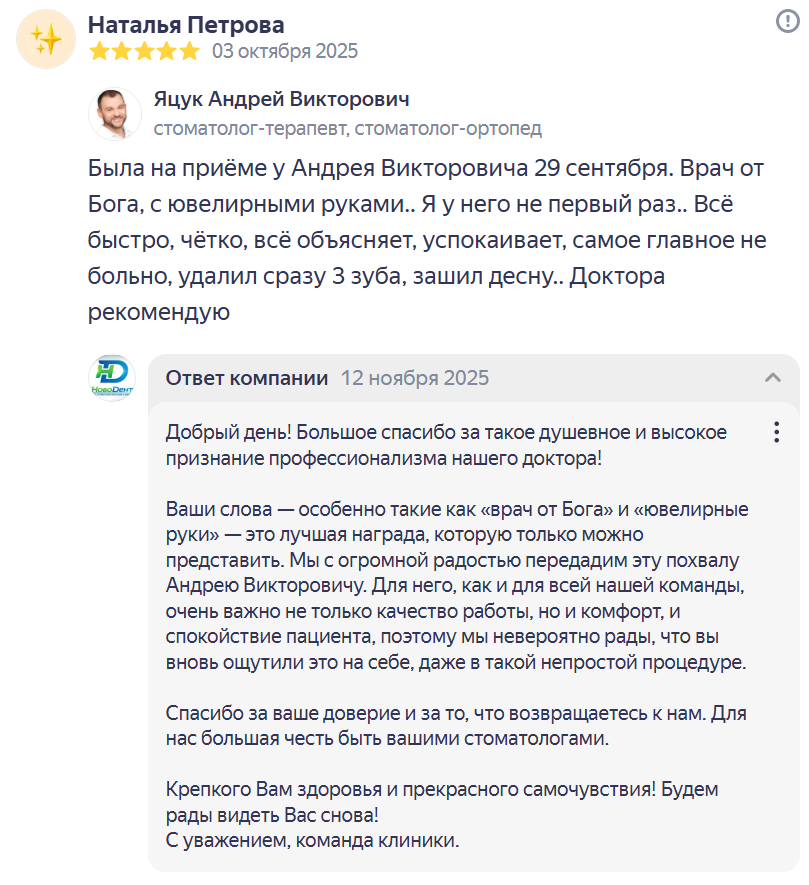Click the НовоДент company logo

pos(109,378)
